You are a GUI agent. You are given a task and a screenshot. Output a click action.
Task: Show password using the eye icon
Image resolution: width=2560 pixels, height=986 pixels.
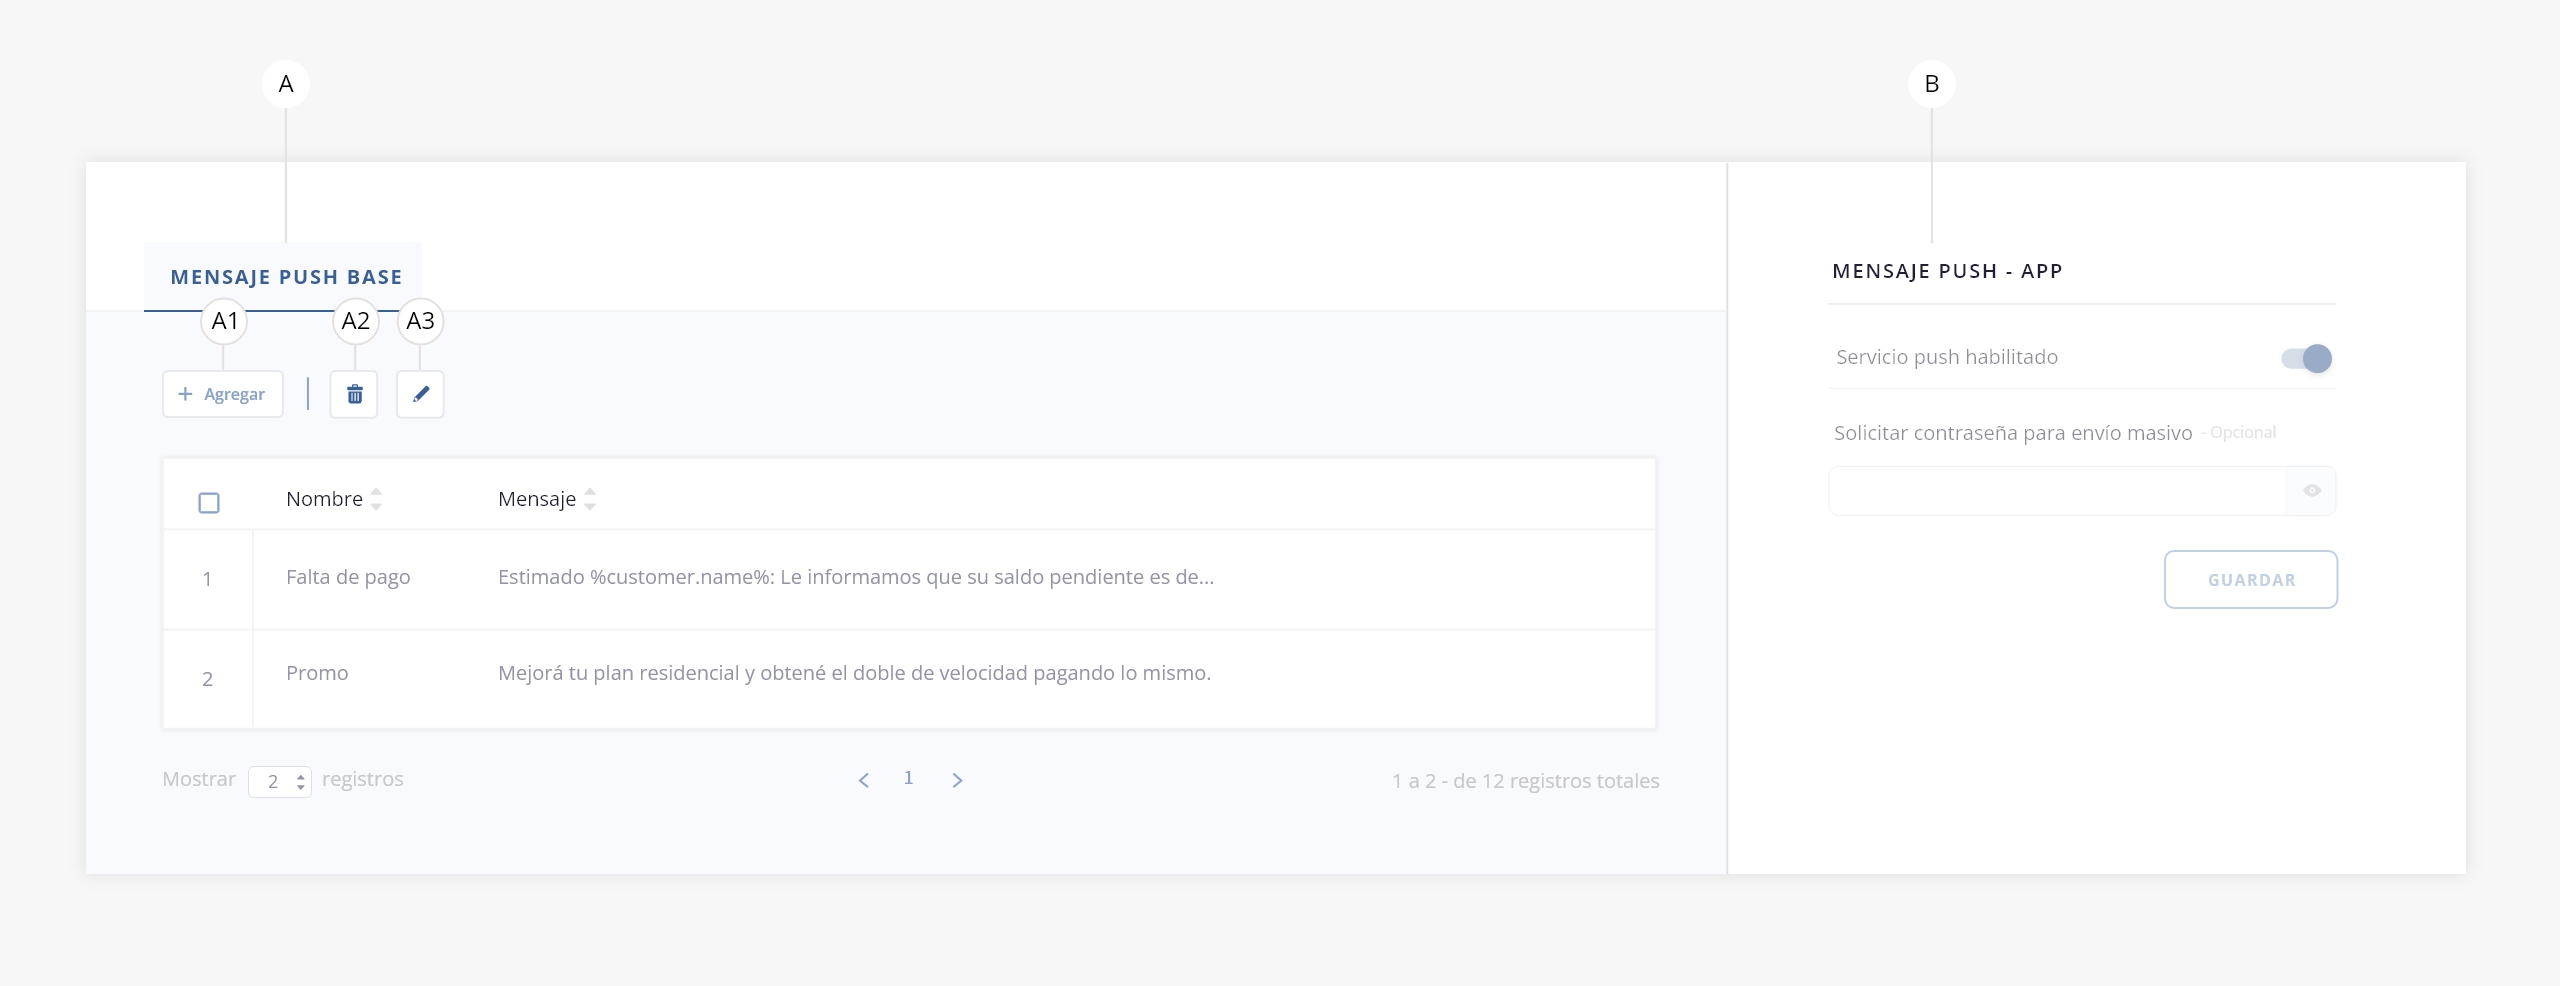coord(2311,491)
